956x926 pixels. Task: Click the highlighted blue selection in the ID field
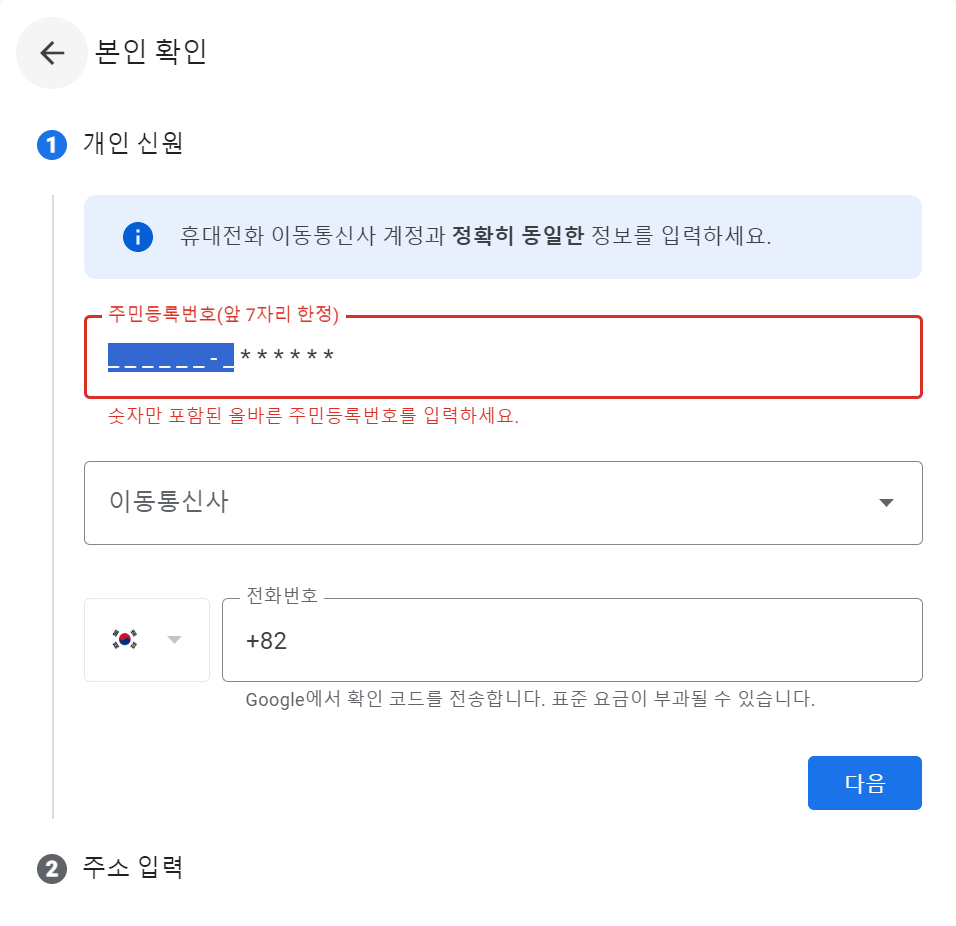tap(171, 357)
